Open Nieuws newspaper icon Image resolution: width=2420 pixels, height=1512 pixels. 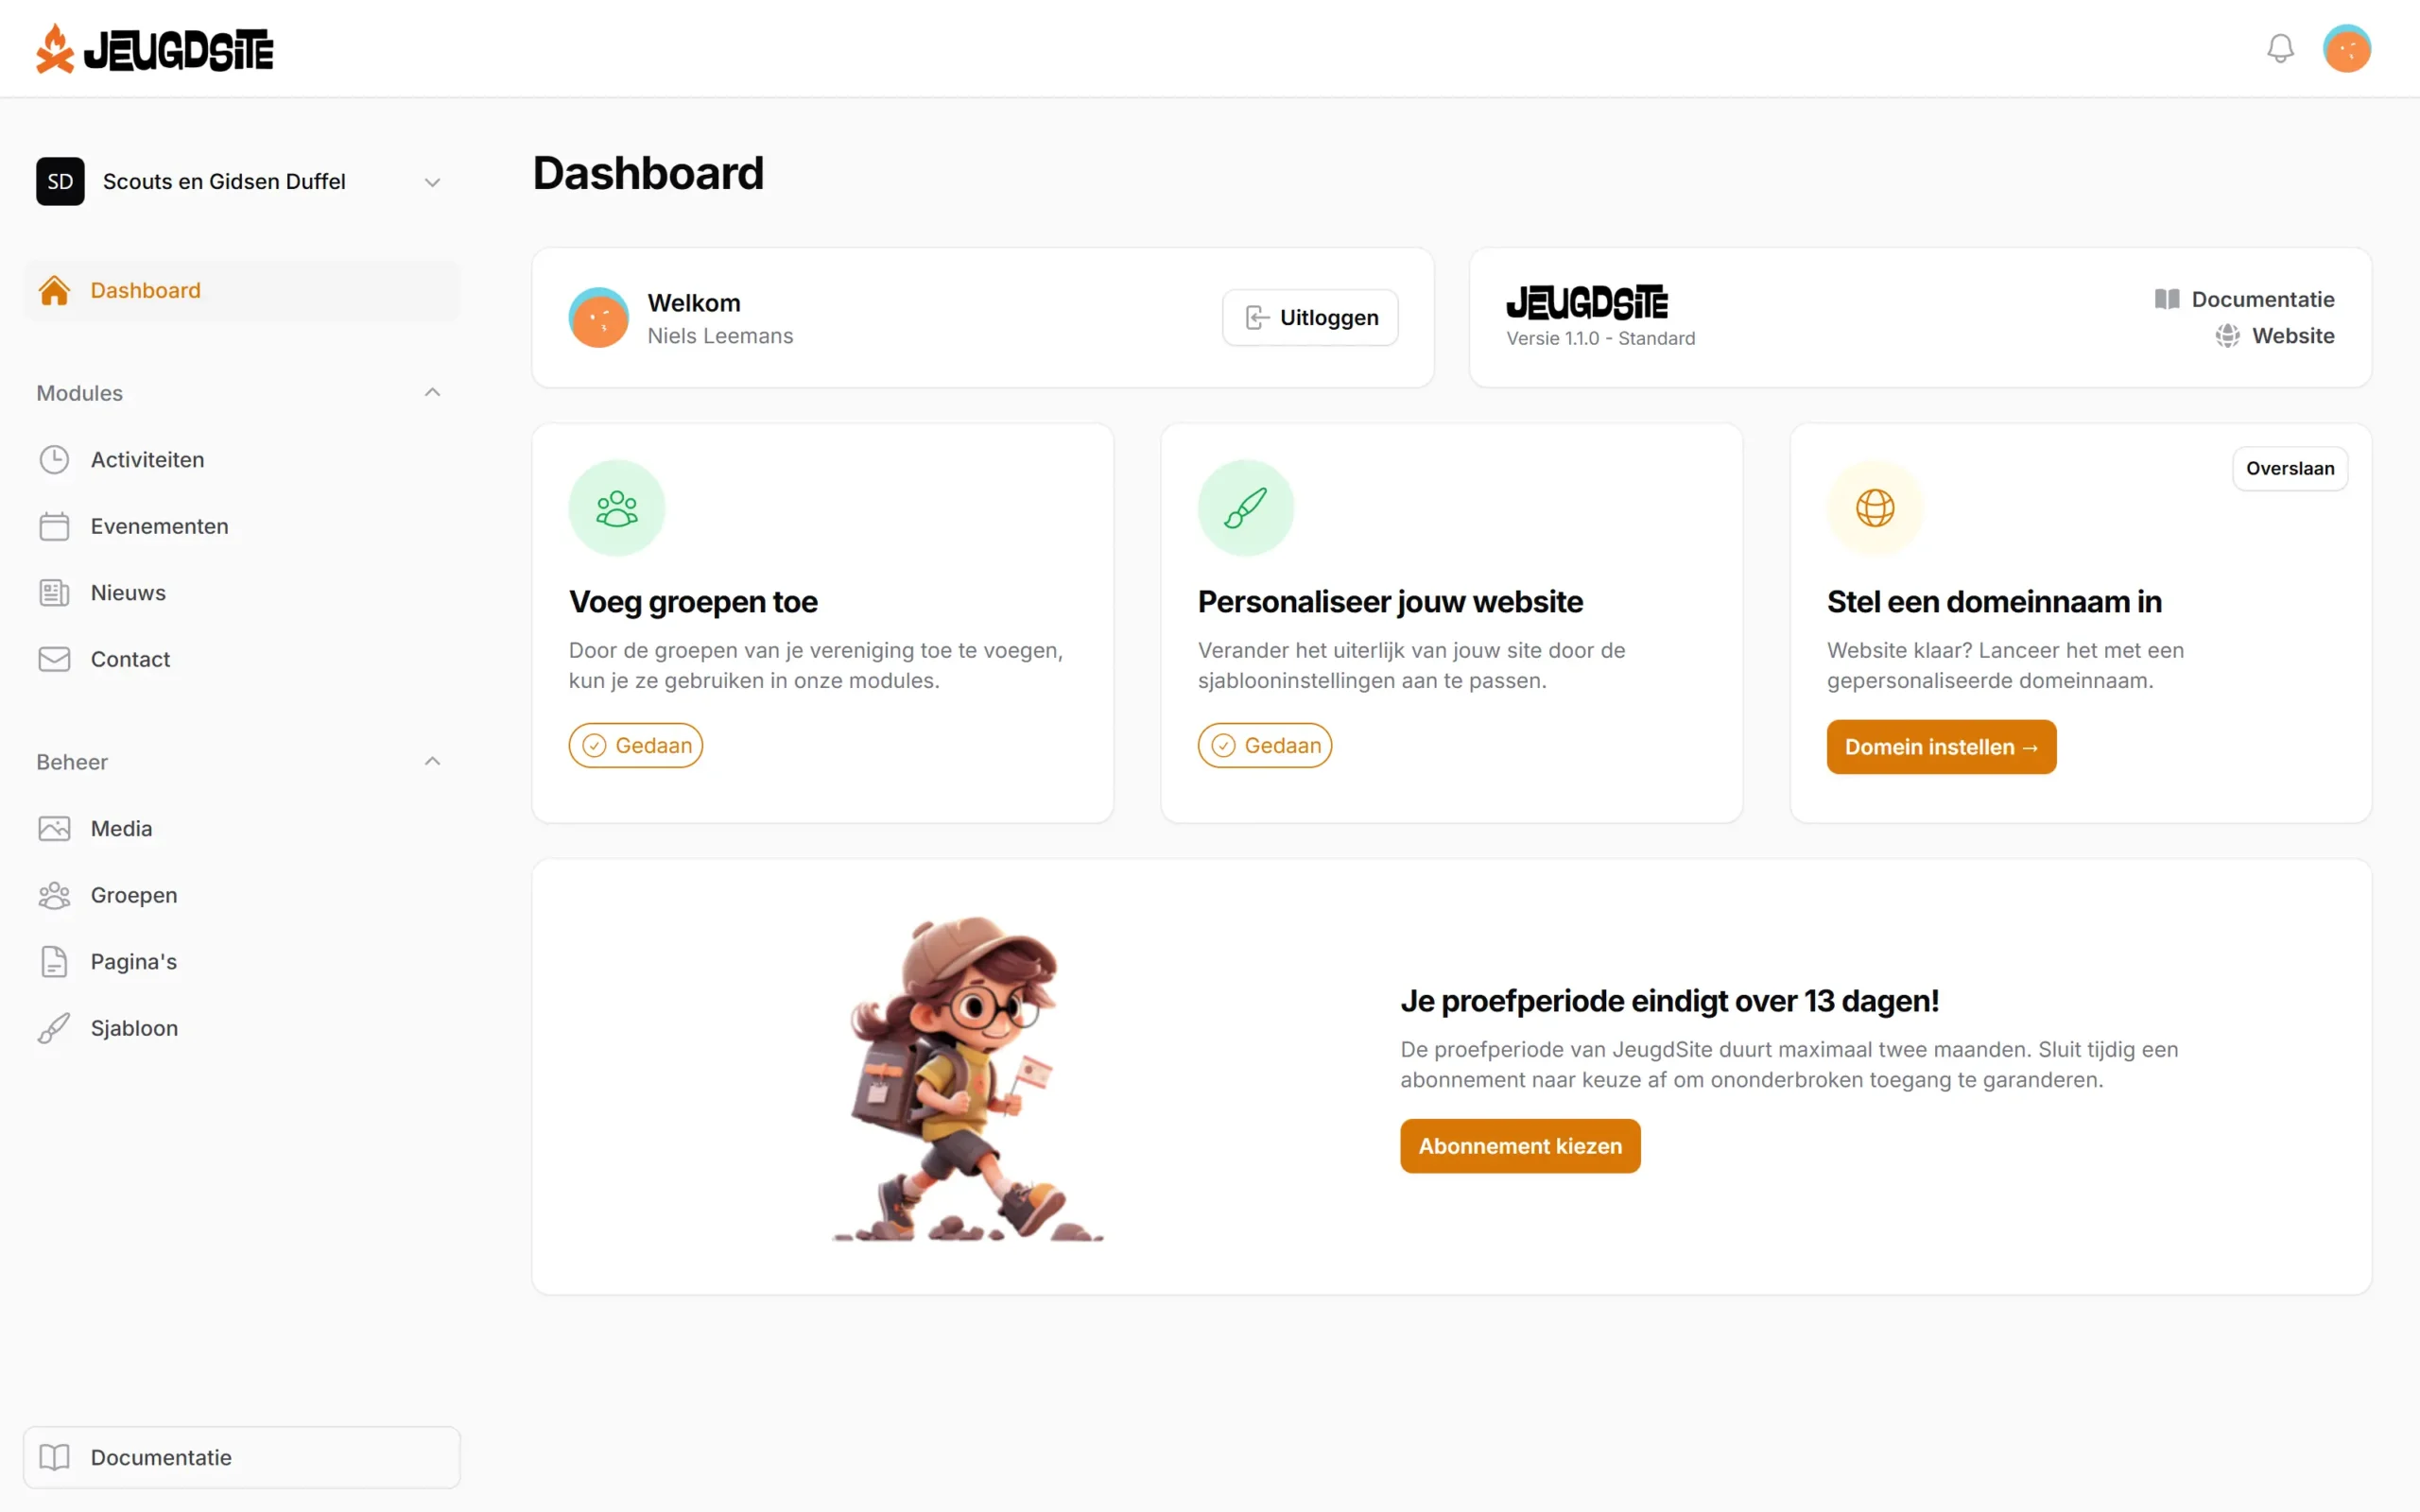coord(54,593)
